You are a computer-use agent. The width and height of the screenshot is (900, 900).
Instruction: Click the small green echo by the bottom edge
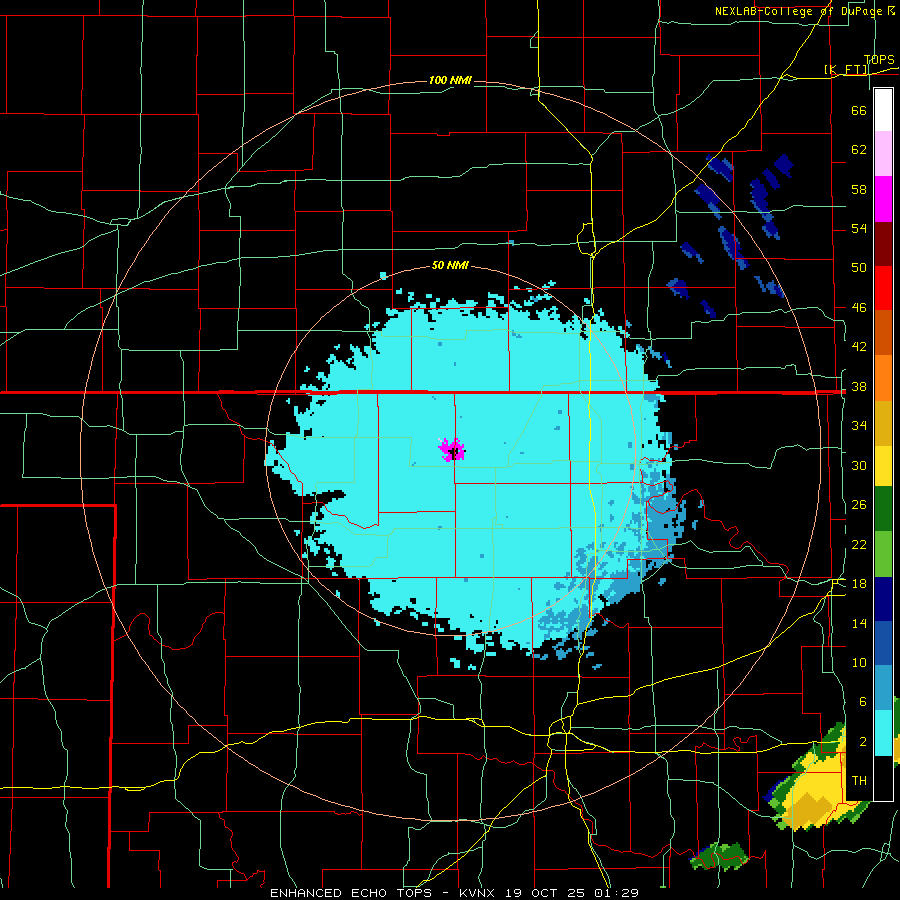[x=721, y=857]
